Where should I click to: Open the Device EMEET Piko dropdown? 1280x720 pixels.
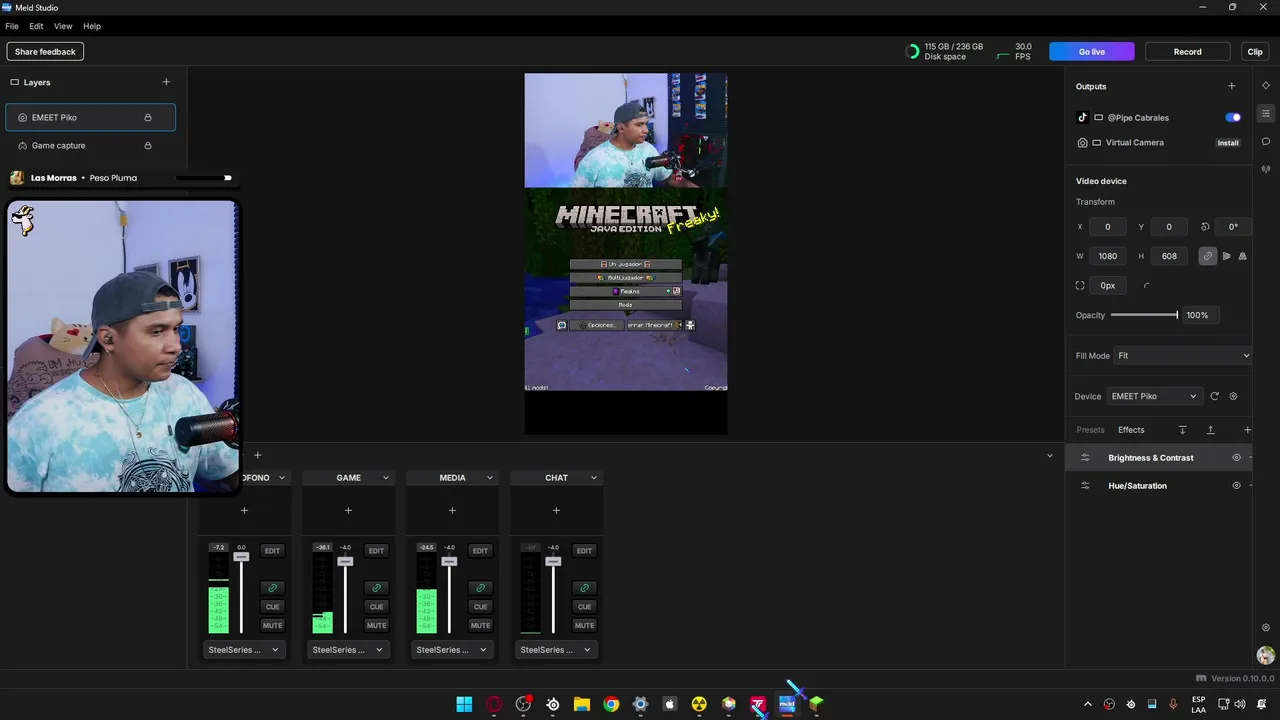click(x=1153, y=396)
